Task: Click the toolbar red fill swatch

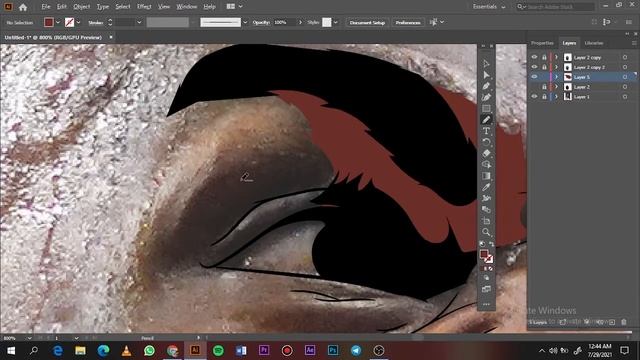Action: [484, 254]
